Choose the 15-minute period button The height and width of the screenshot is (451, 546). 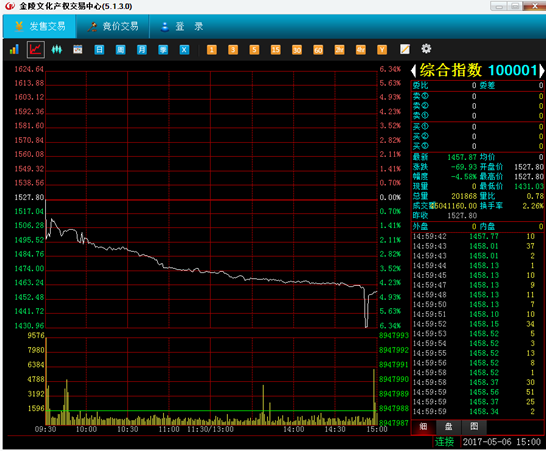tap(275, 50)
